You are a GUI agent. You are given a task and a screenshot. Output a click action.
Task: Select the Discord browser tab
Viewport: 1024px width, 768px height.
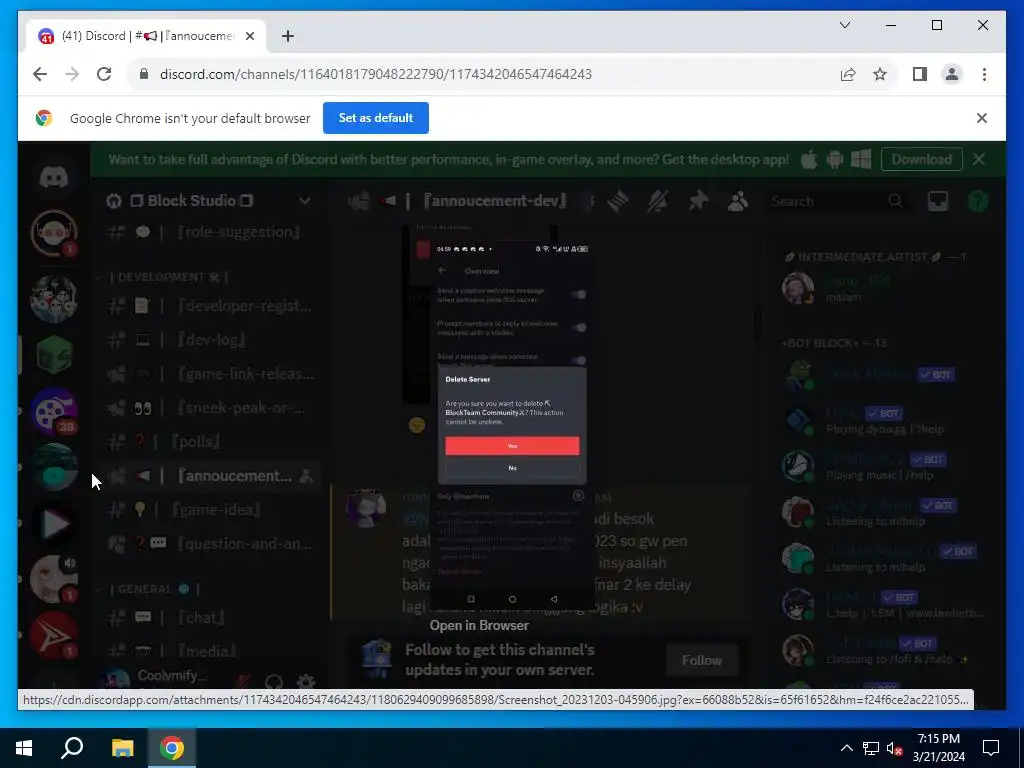click(x=145, y=36)
